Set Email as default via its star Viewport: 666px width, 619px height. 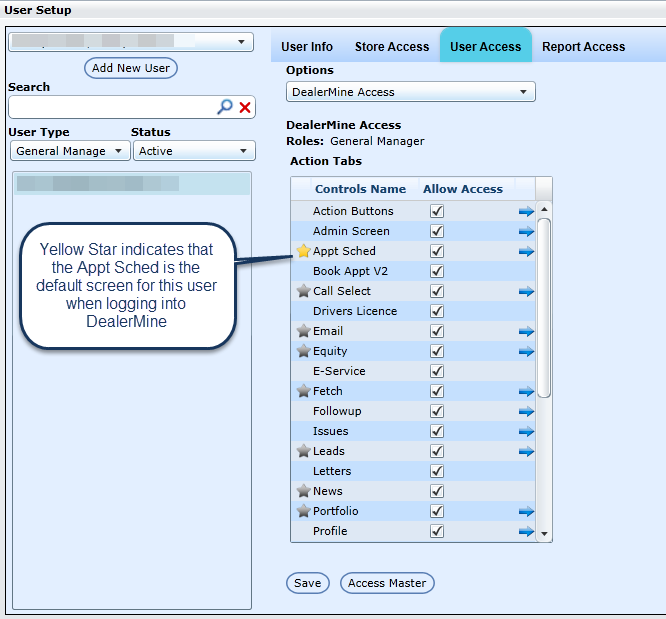[303, 331]
